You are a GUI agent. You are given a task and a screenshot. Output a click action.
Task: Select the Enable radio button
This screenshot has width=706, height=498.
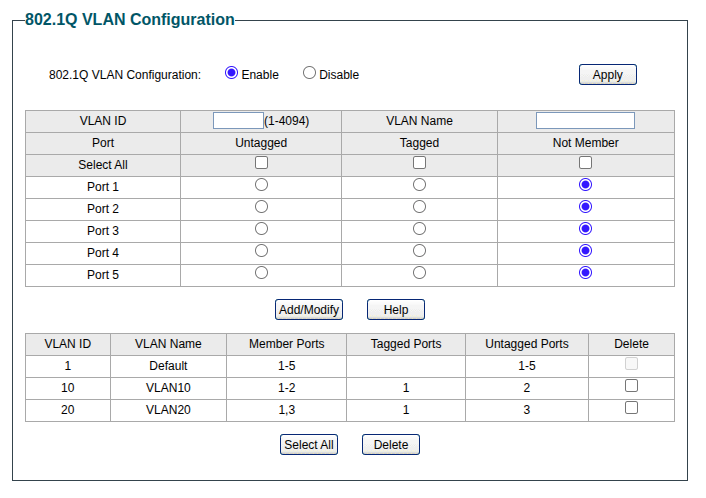click(231, 73)
